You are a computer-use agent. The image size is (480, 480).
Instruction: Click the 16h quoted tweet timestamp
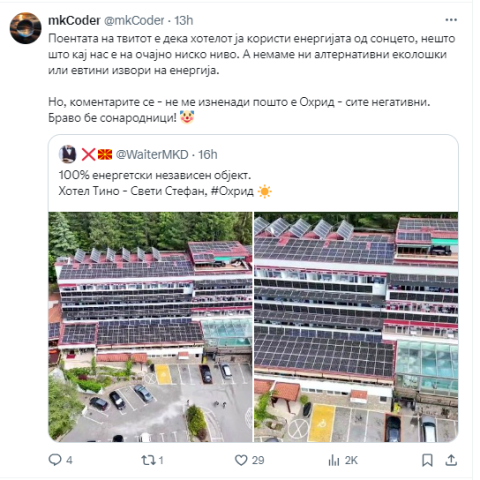point(208,155)
